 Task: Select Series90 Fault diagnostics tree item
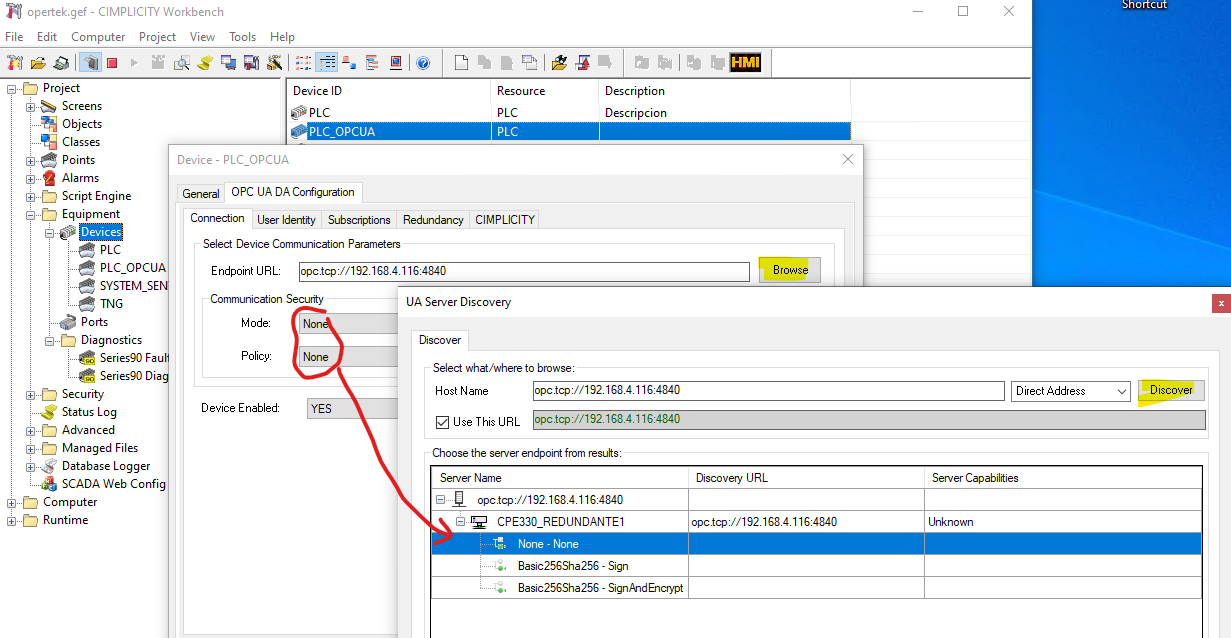point(134,358)
